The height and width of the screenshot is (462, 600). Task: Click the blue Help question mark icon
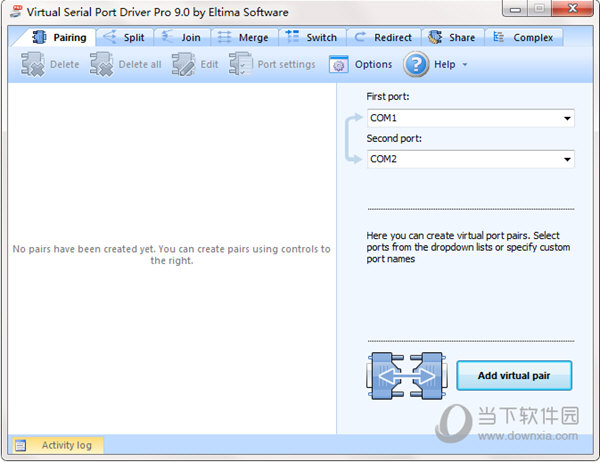tap(416, 64)
